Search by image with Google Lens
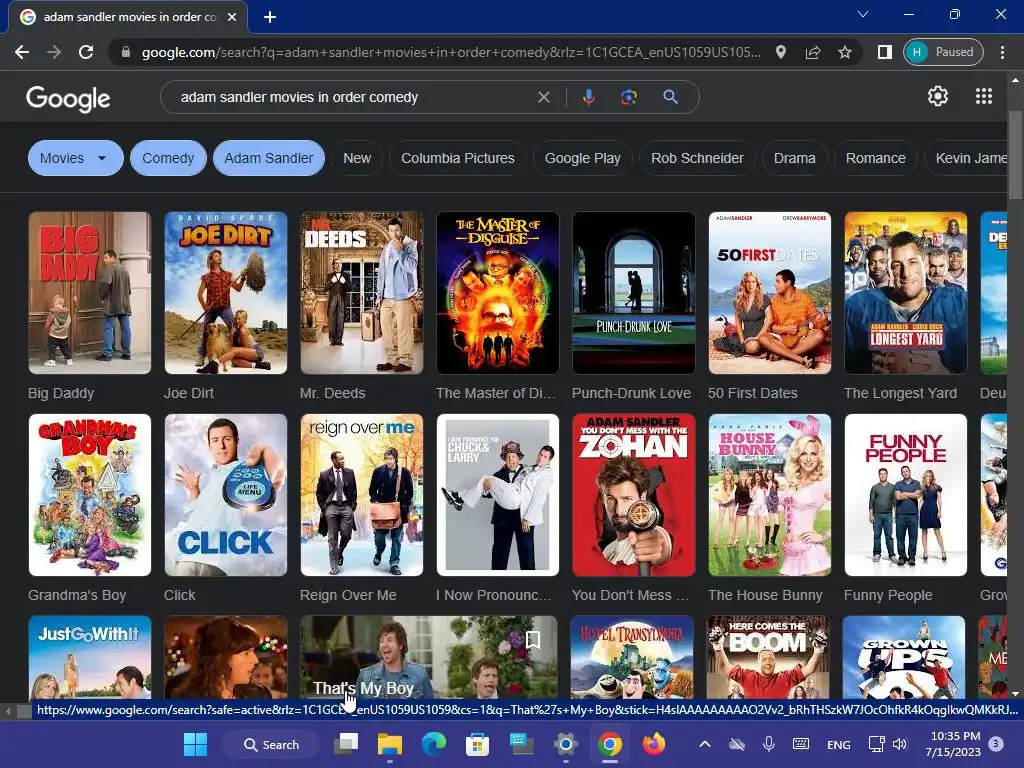The height and width of the screenshot is (768, 1024). (628, 97)
